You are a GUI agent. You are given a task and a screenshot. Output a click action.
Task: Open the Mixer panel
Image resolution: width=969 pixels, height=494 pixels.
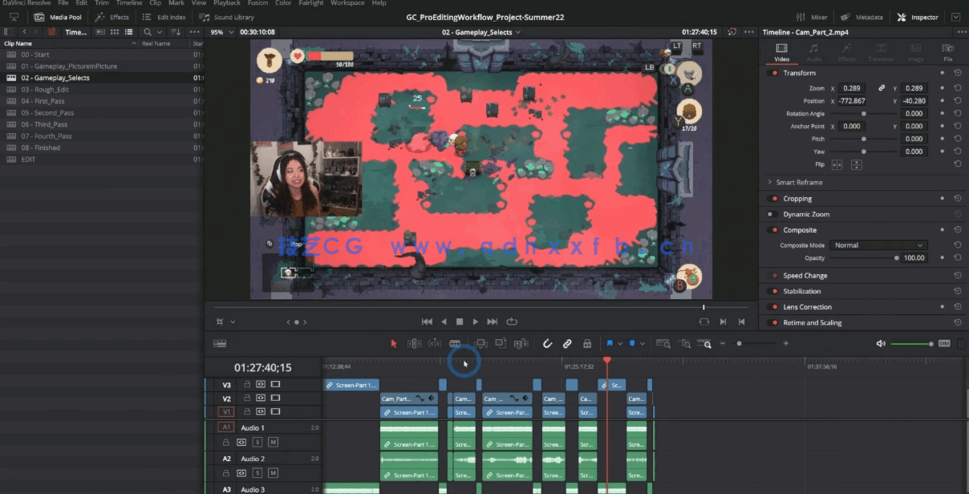(x=811, y=17)
